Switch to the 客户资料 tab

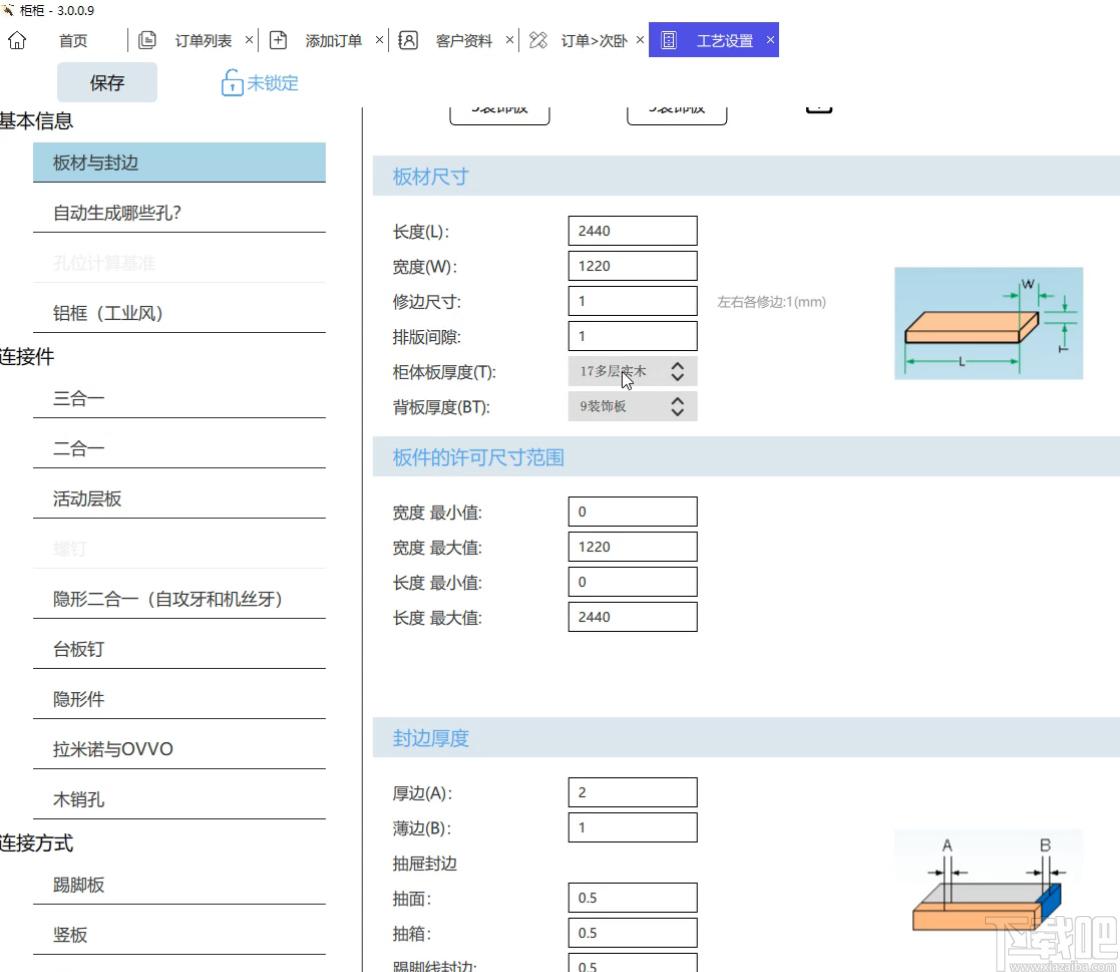click(x=464, y=41)
